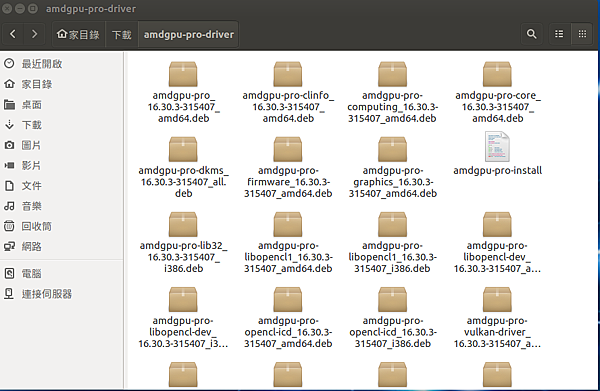600x391 pixels.
Task: Select the amdgpu-pro-install script icon
Action: pyautogui.click(x=497, y=147)
